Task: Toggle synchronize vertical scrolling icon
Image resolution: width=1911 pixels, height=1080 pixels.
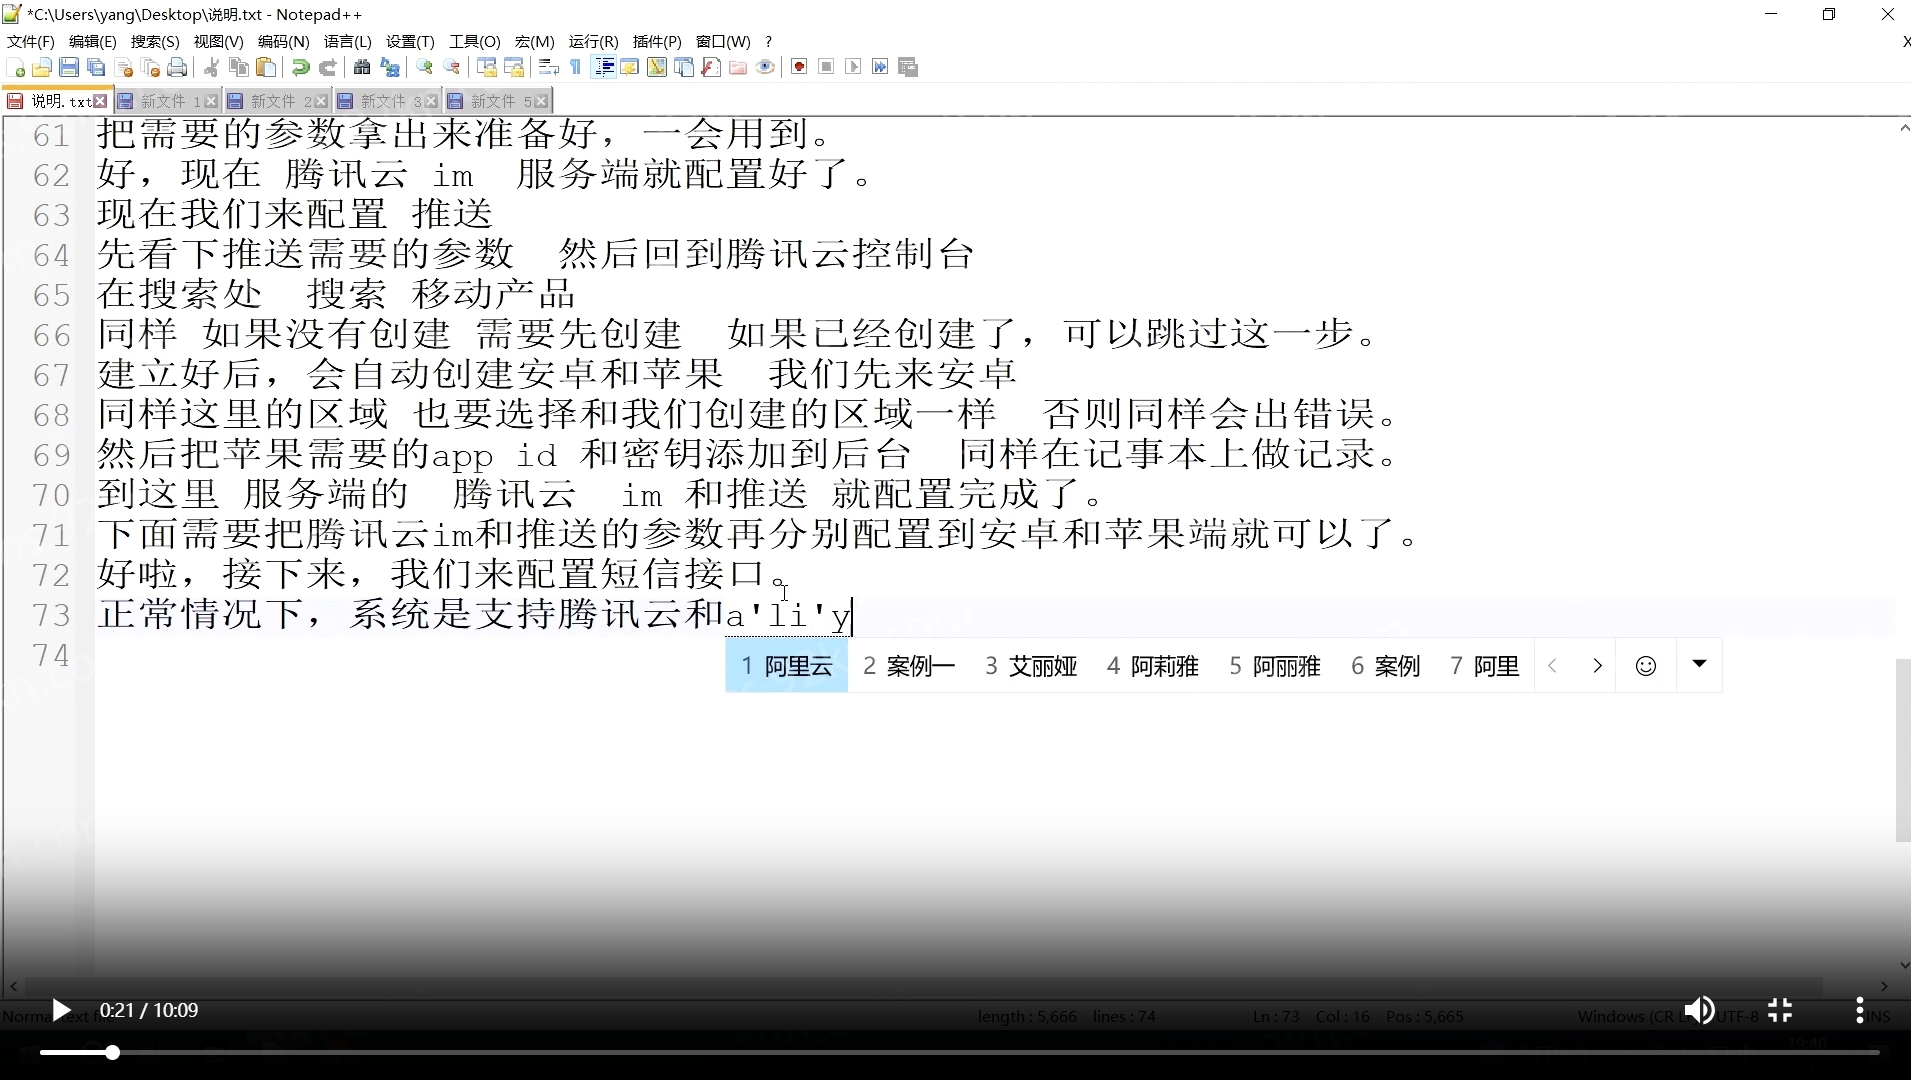Action: 487,67
